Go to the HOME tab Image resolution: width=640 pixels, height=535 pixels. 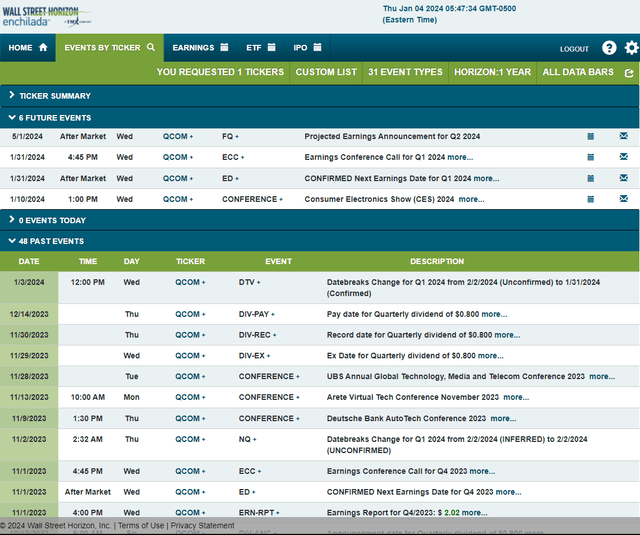pyautogui.click(x=28, y=48)
